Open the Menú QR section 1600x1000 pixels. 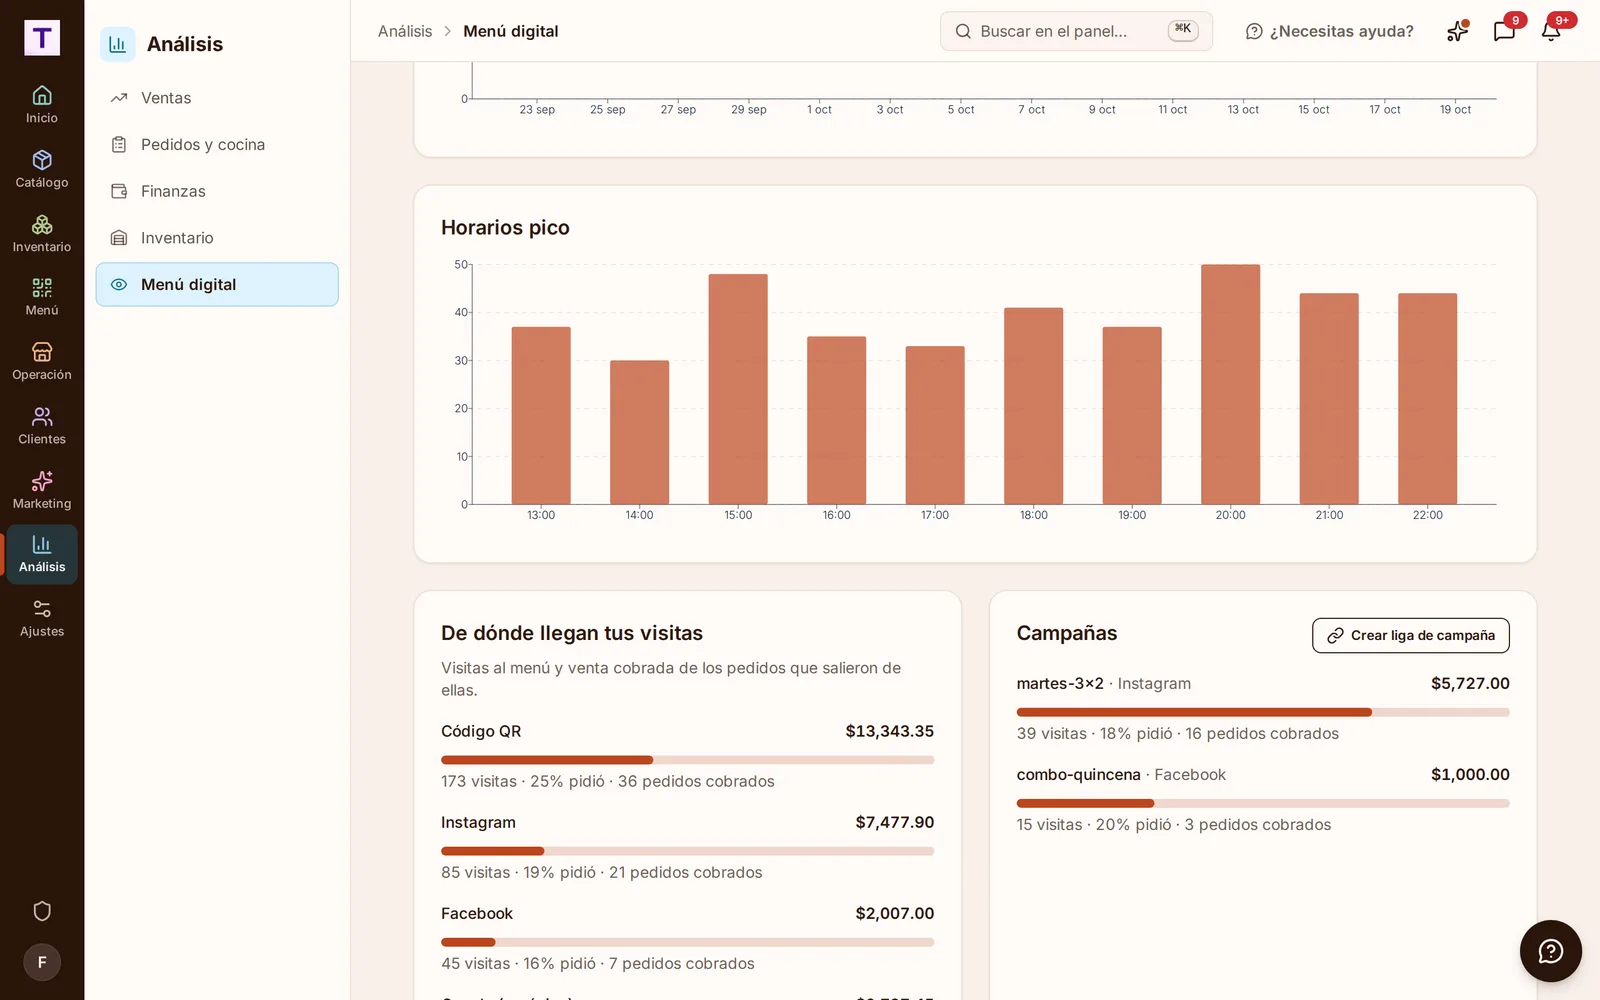(x=42, y=298)
